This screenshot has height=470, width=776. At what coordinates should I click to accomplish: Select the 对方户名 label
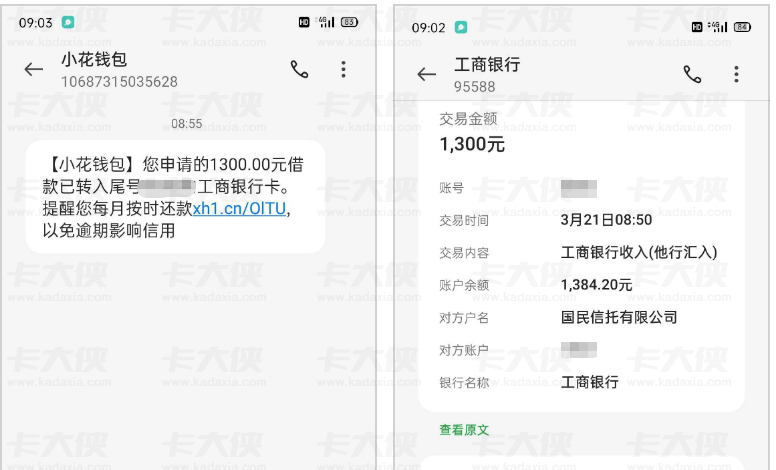[x=464, y=318]
